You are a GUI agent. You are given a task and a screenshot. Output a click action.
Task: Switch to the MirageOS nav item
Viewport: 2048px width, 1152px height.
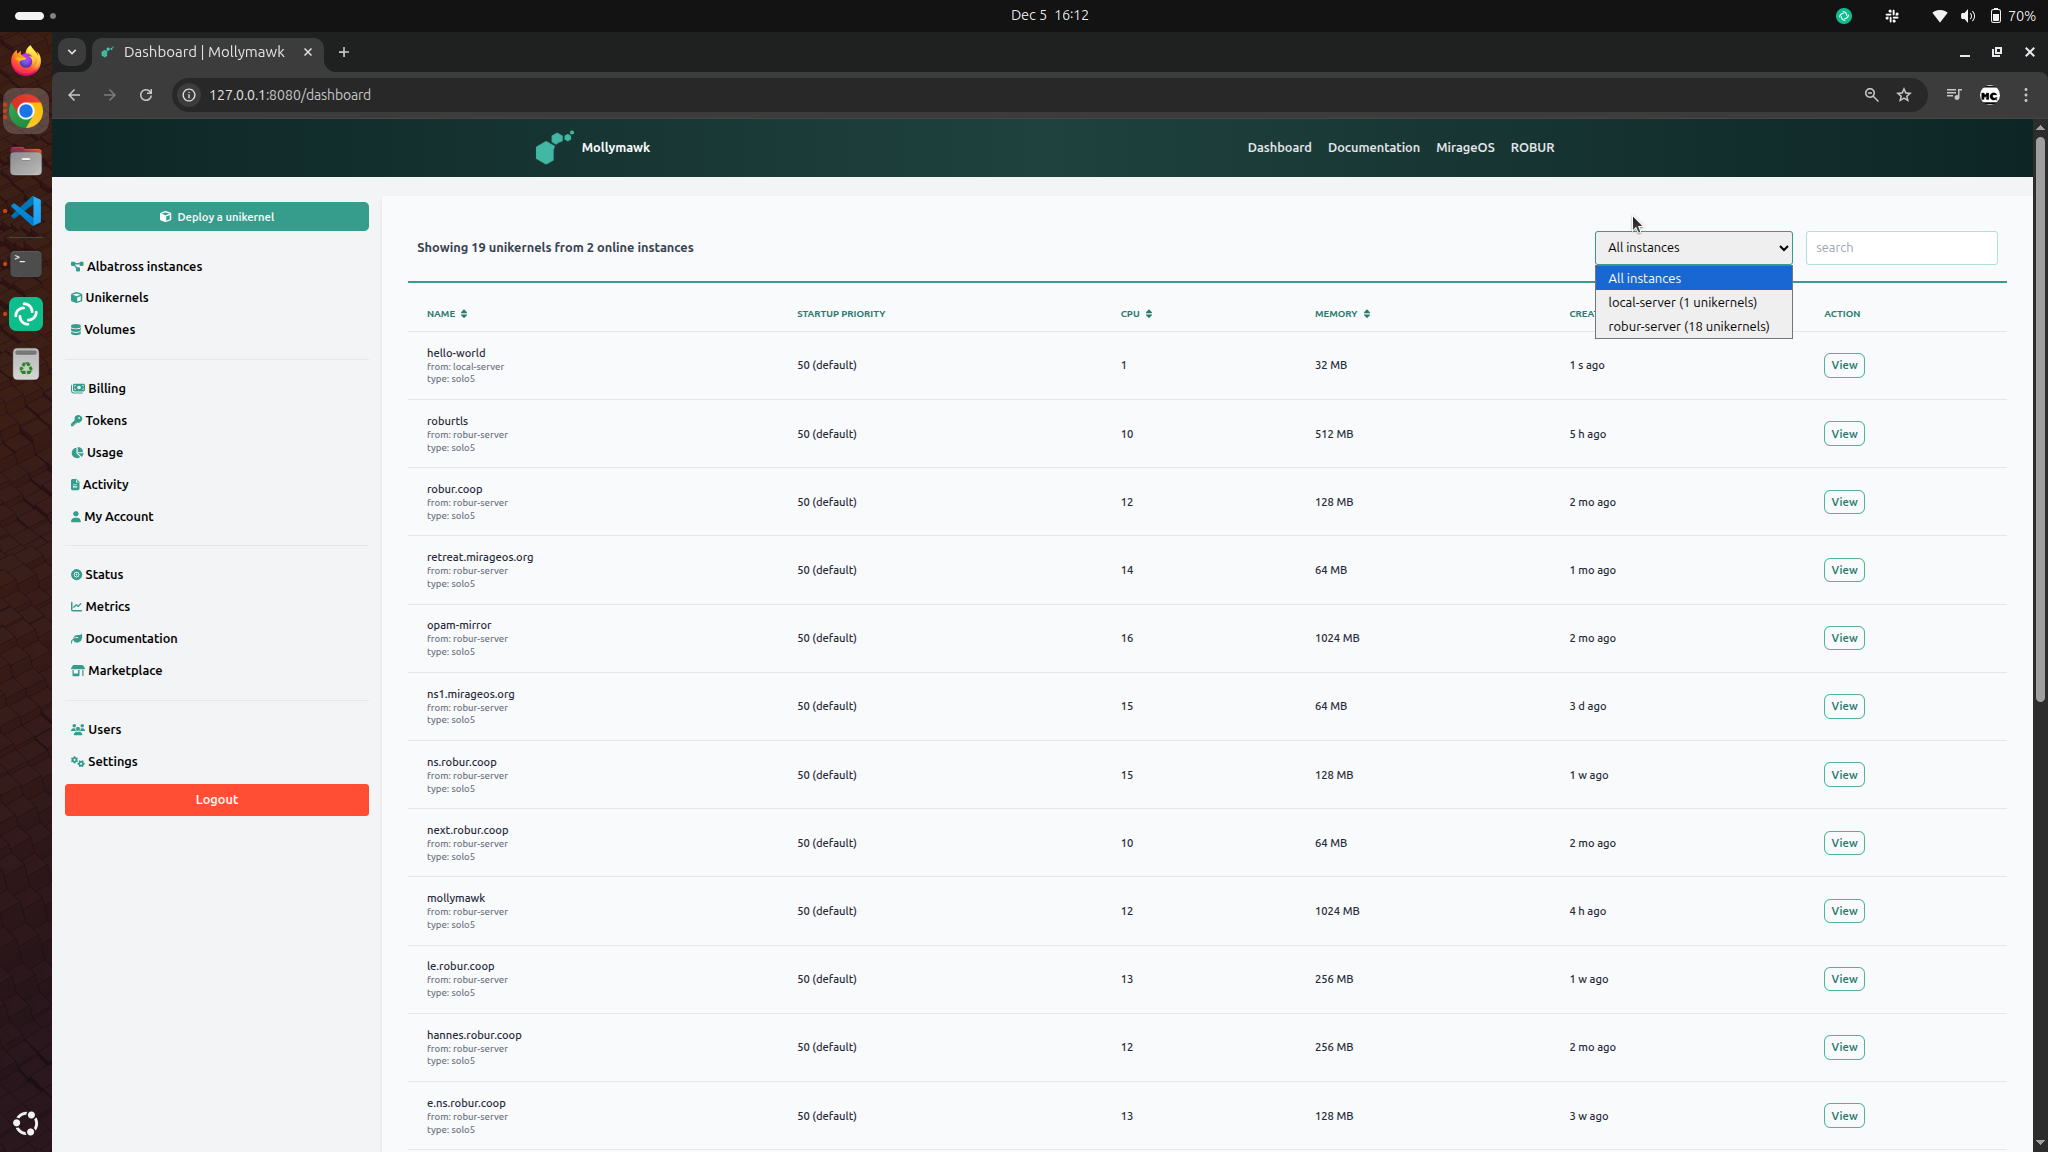(x=1464, y=147)
